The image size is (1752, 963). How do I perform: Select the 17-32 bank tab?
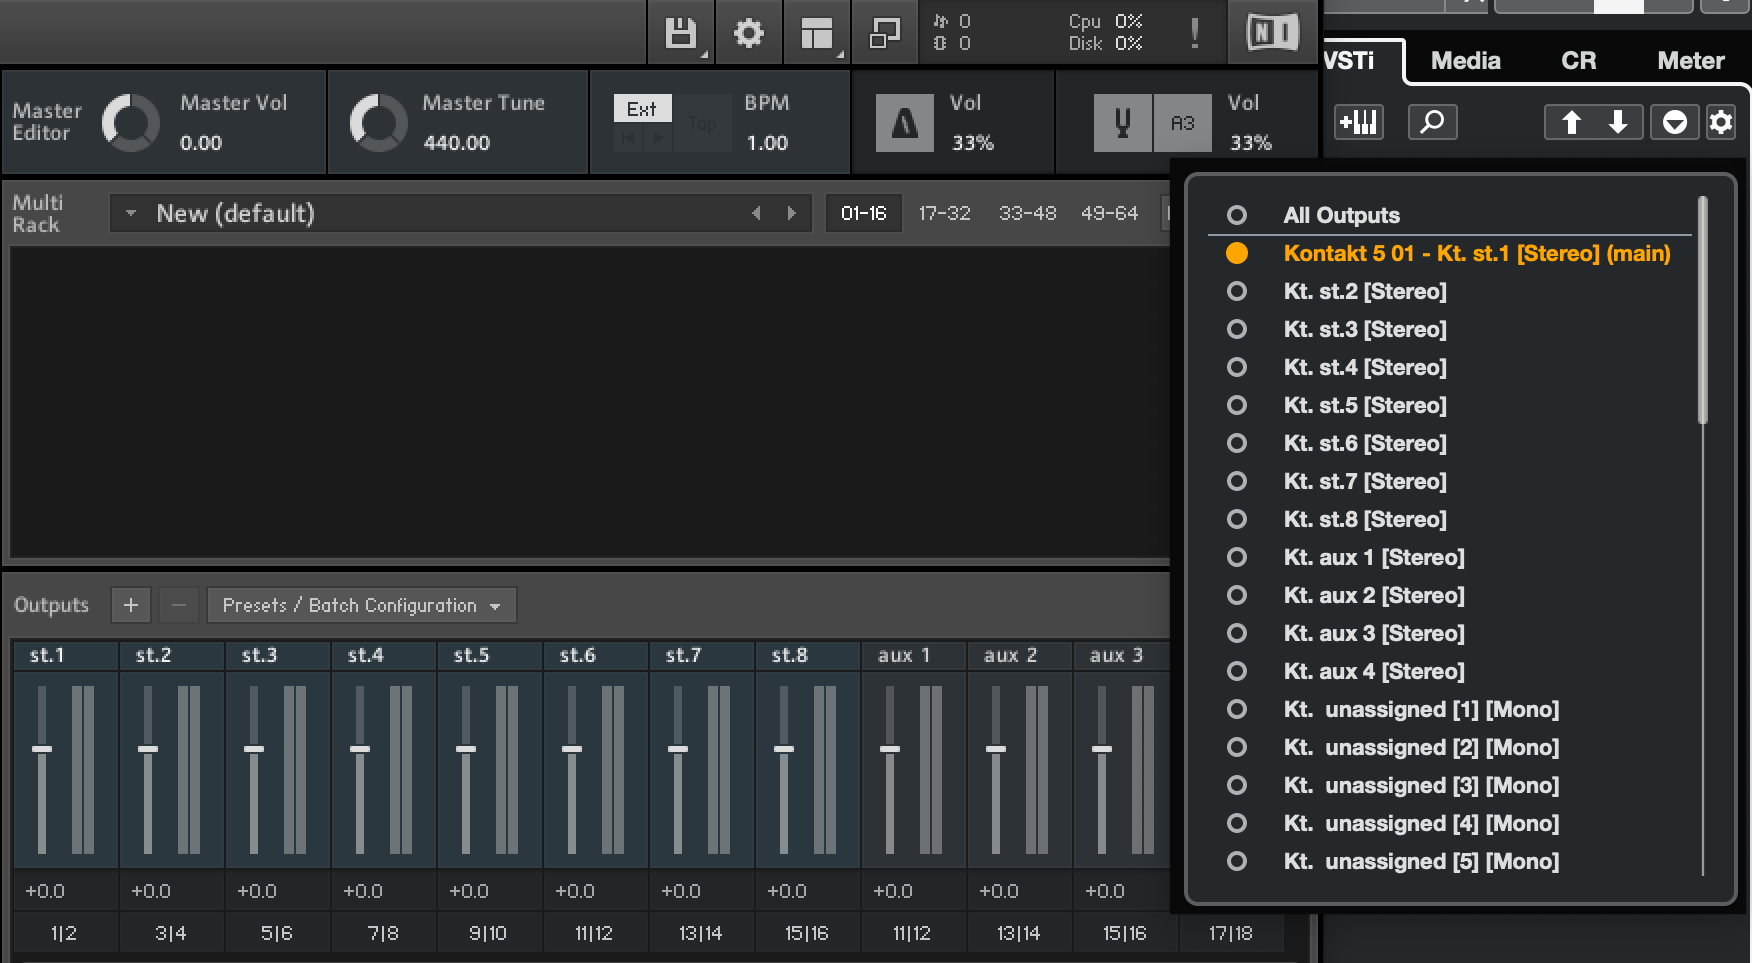943,213
